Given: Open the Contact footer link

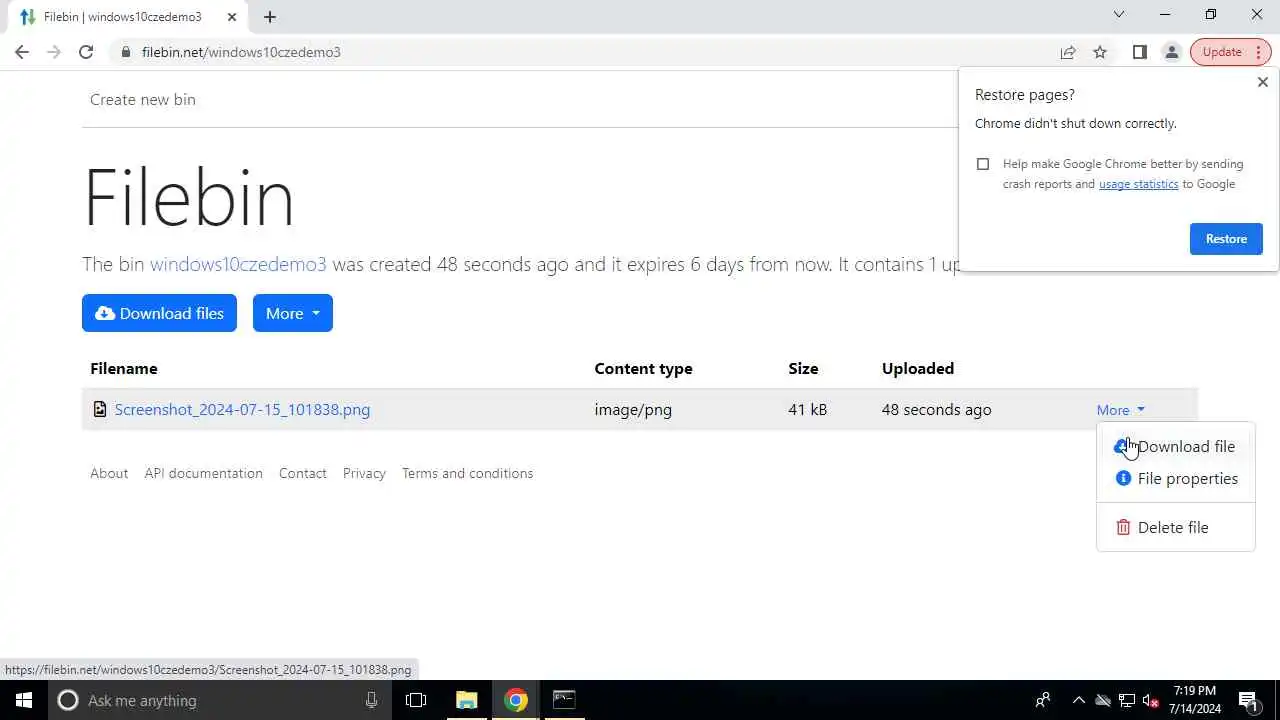Looking at the screenshot, I should [x=303, y=473].
